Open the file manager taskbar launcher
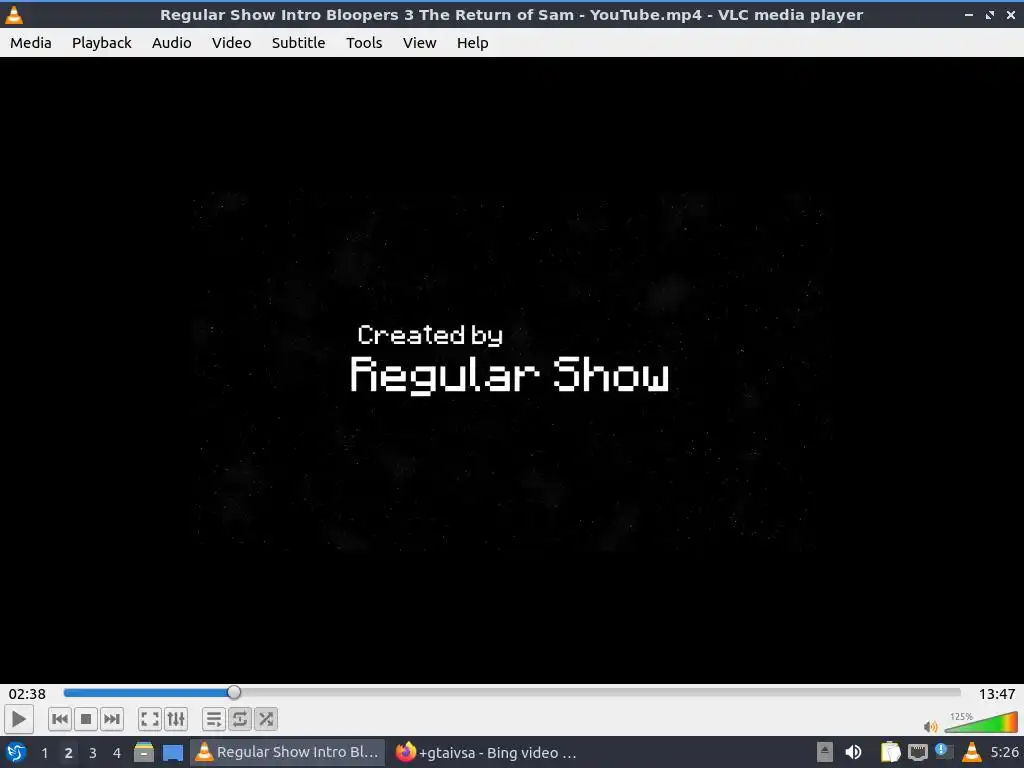Screen dimensions: 1024x768 144,752
